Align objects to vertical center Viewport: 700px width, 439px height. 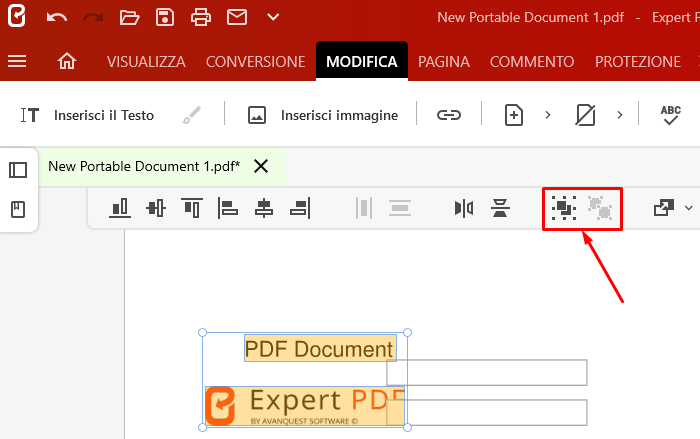[x=156, y=208]
